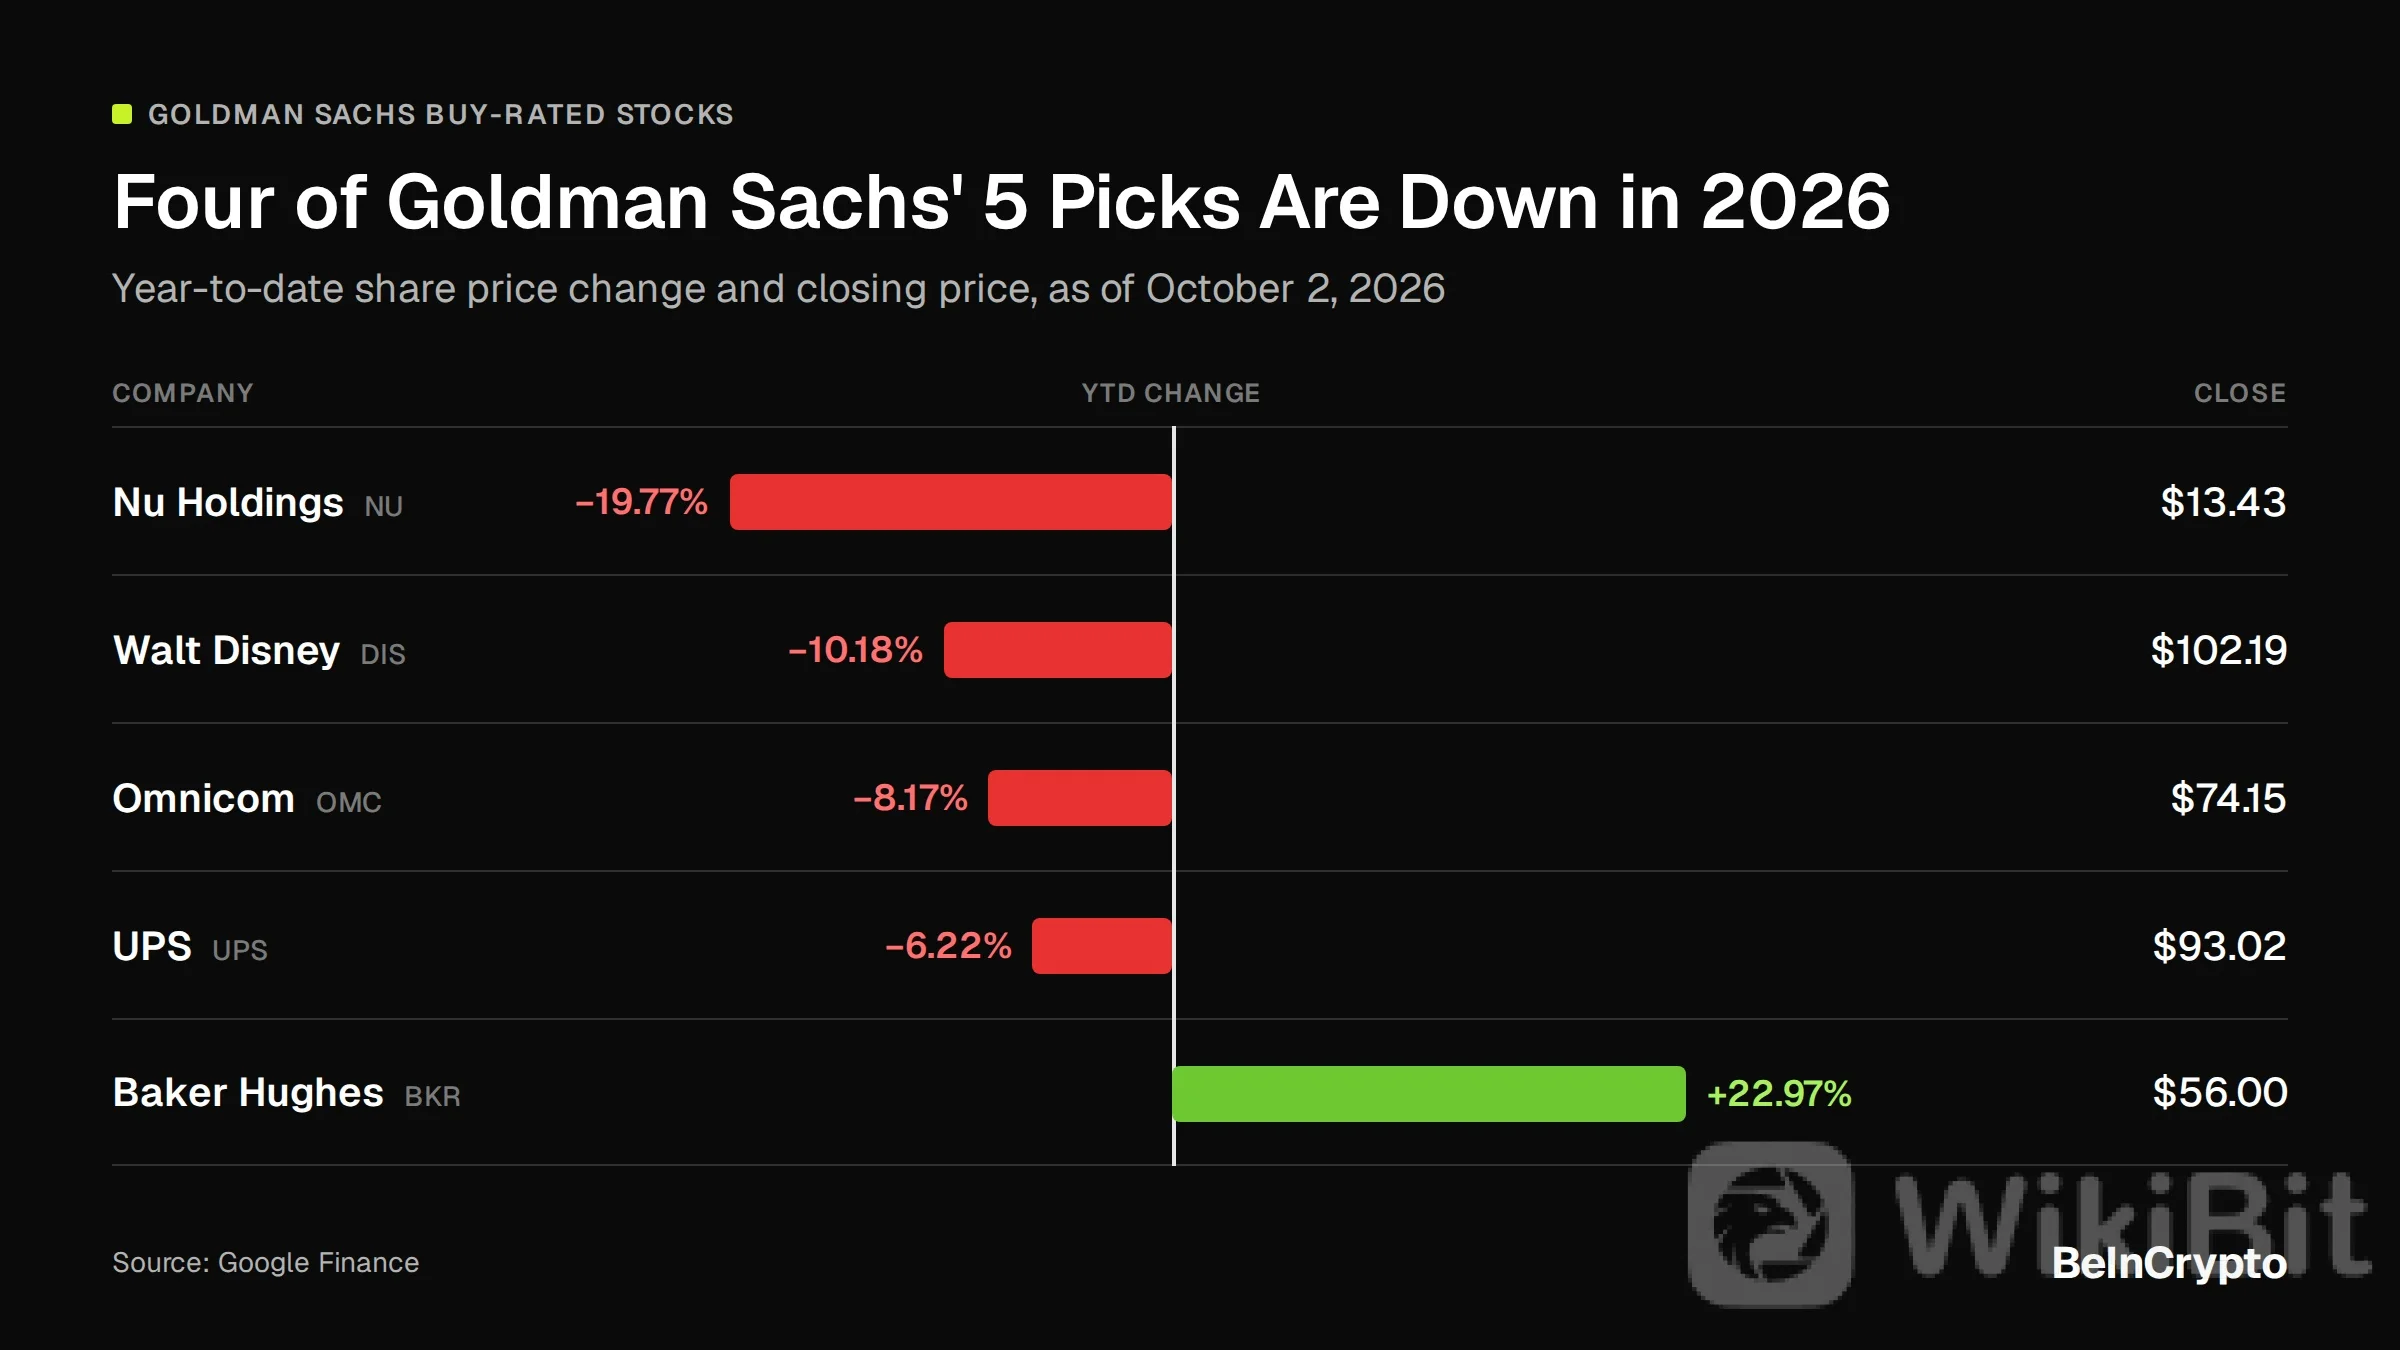This screenshot has width=2400, height=1350.
Task: Click the +22.97% change value
Action: click(x=1779, y=1094)
